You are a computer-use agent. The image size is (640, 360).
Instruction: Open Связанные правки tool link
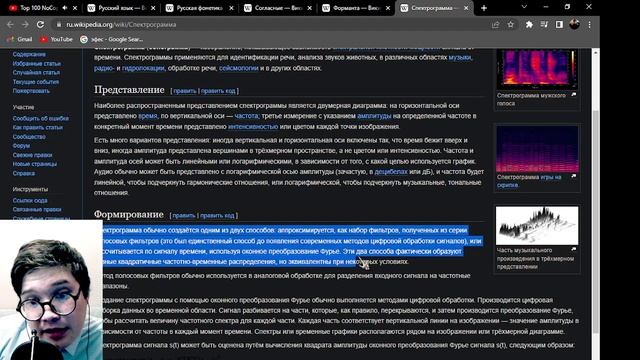click(37, 209)
